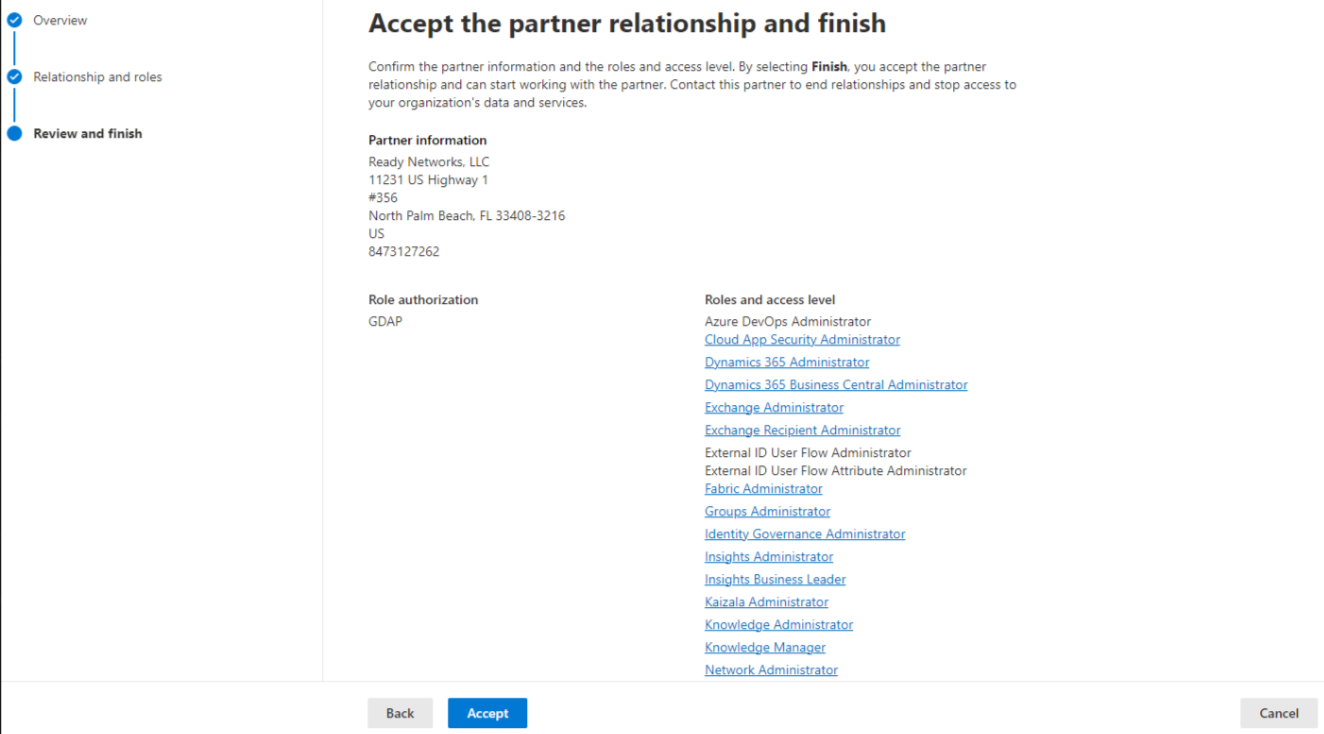This screenshot has height=734, width=1324.
Task: Click the Review and finish step circle
Action: (x=14, y=133)
